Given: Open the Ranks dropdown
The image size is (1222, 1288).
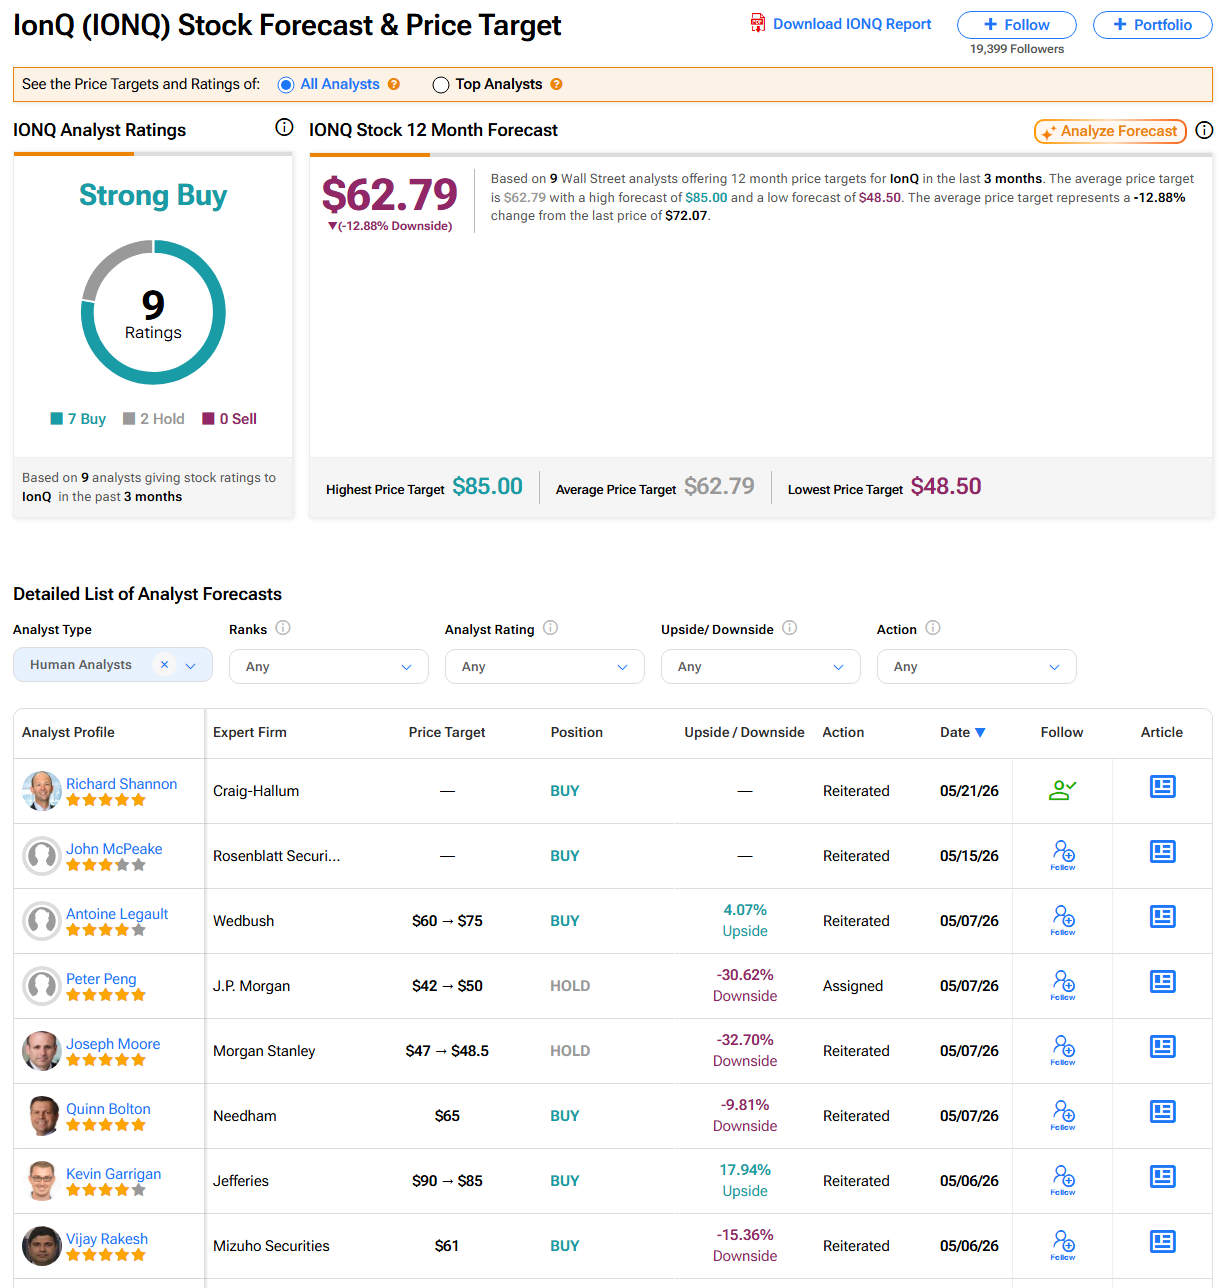Looking at the screenshot, I should tap(329, 666).
